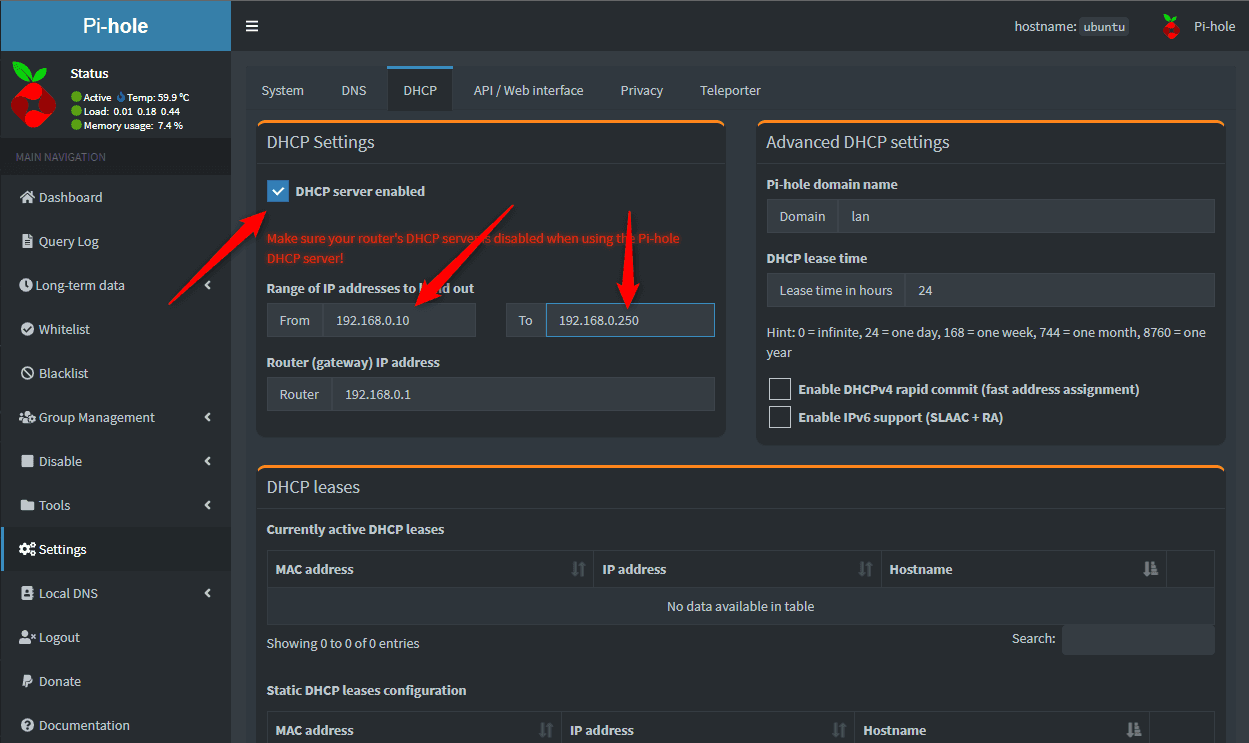Click the Donate PayPal icon

28,681
